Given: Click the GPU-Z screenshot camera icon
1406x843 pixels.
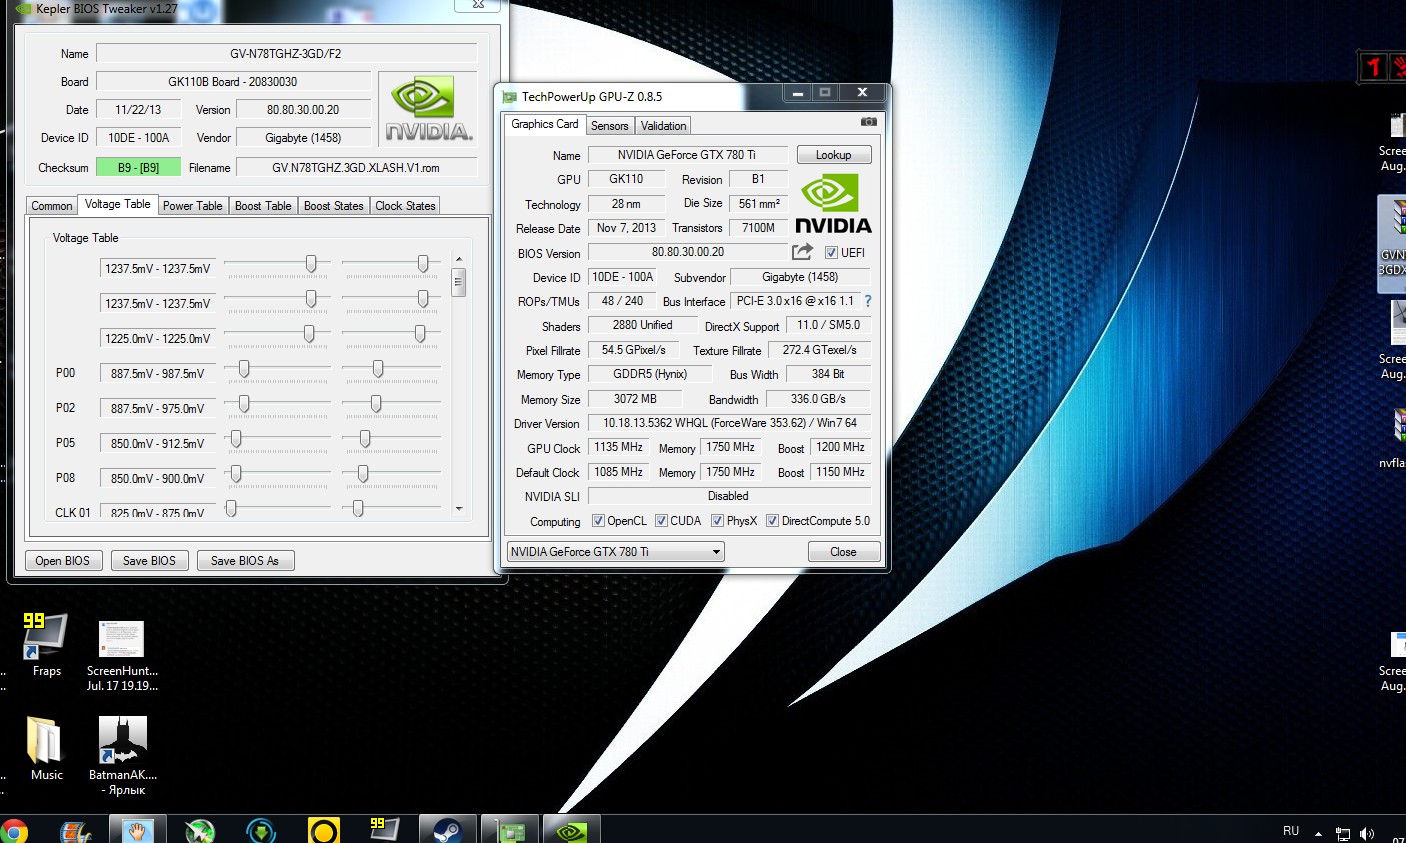Looking at the screenshot, I should (868, 122).
